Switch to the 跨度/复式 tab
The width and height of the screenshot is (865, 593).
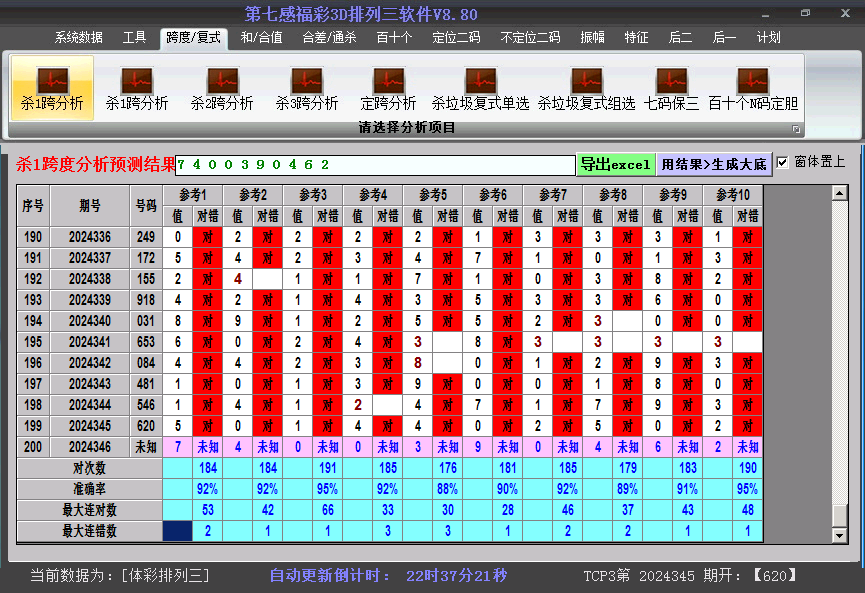pos(194,38)
